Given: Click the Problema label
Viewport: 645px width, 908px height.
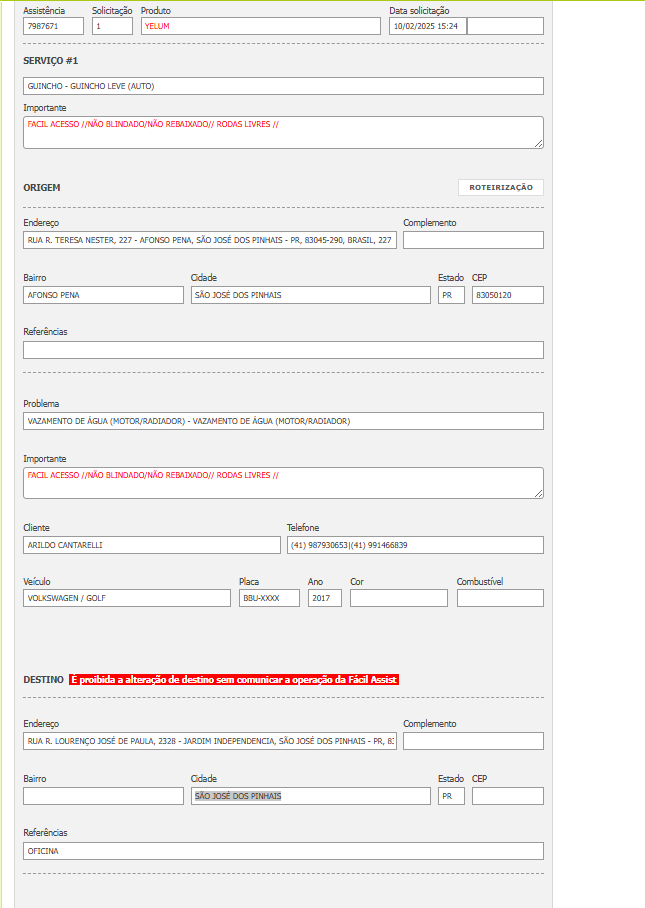Looking at the screenshot, I should [x=41, y=404].
